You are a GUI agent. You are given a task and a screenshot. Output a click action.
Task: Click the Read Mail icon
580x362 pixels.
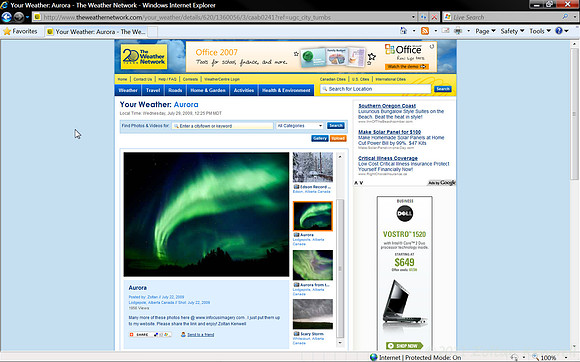click(x=446, y=31)
